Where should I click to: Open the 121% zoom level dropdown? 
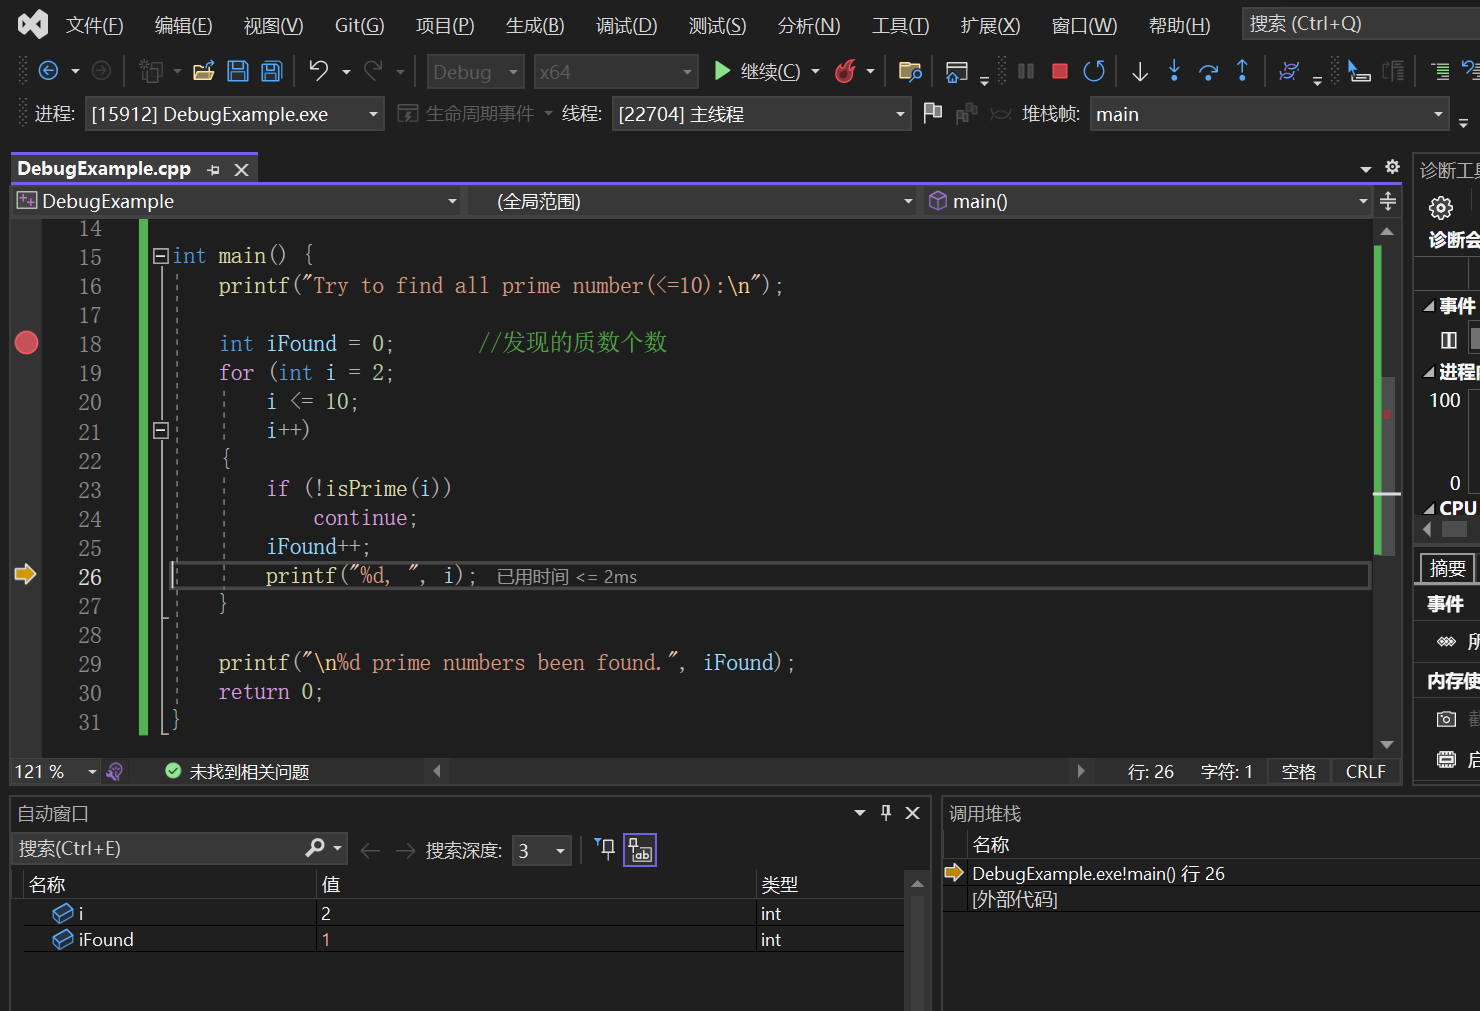[x=56, y=772]
